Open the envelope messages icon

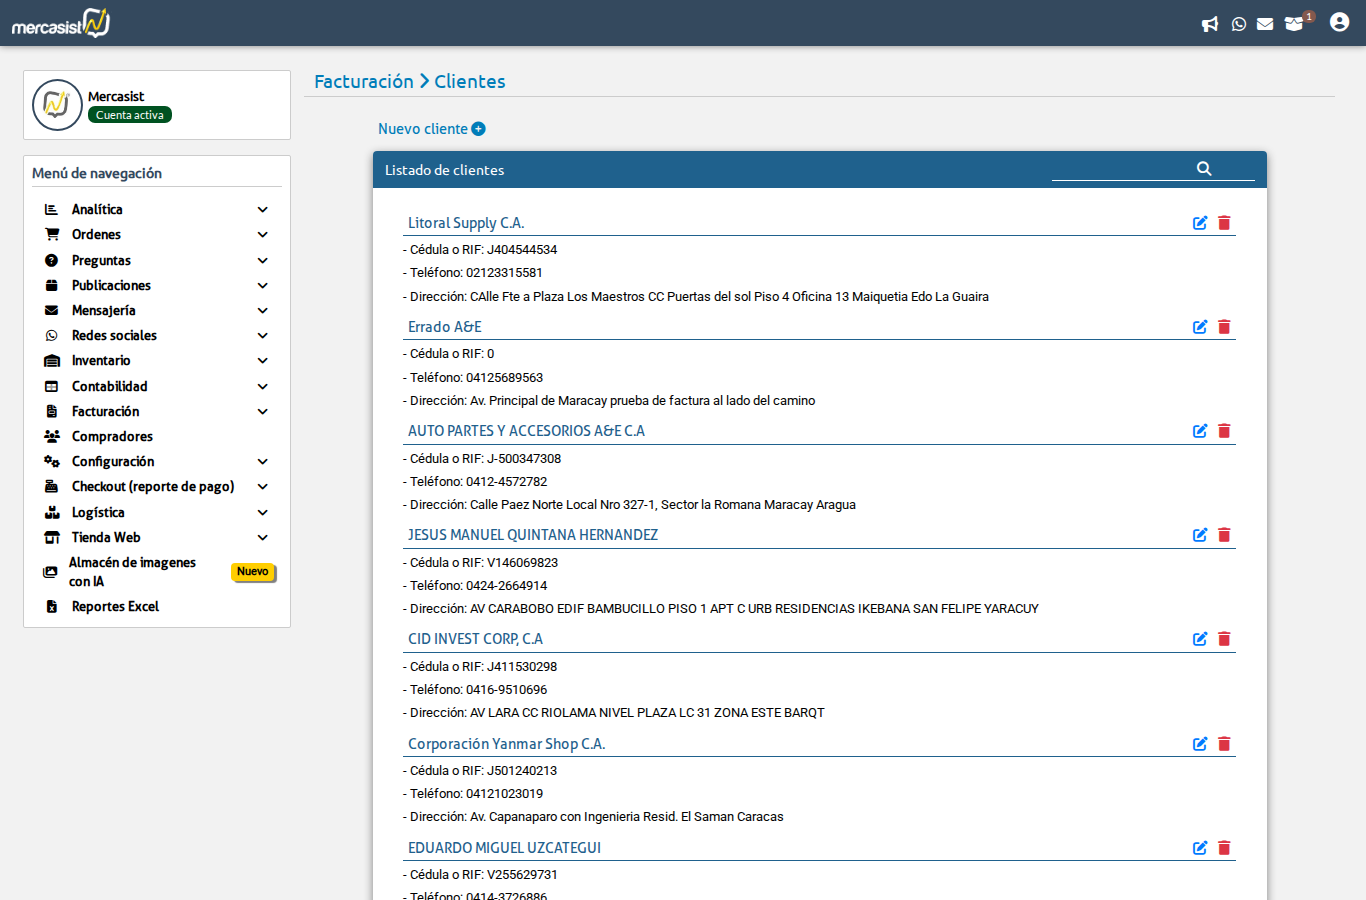[1265, 23]
